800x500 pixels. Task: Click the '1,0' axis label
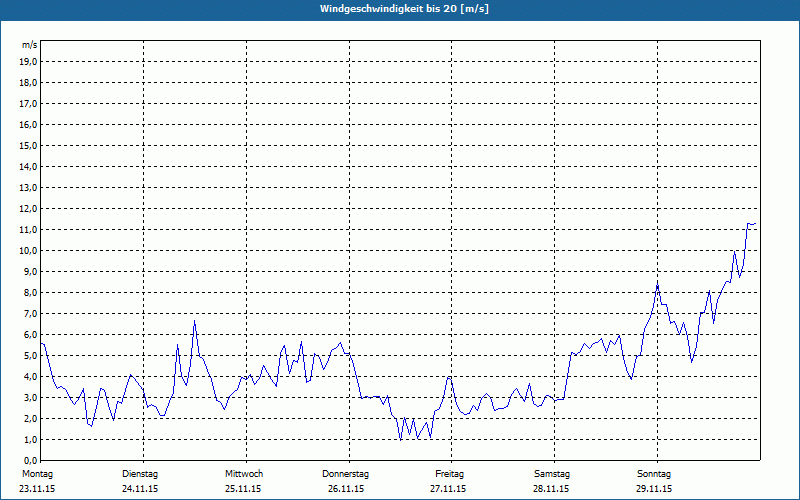point(30,439)
